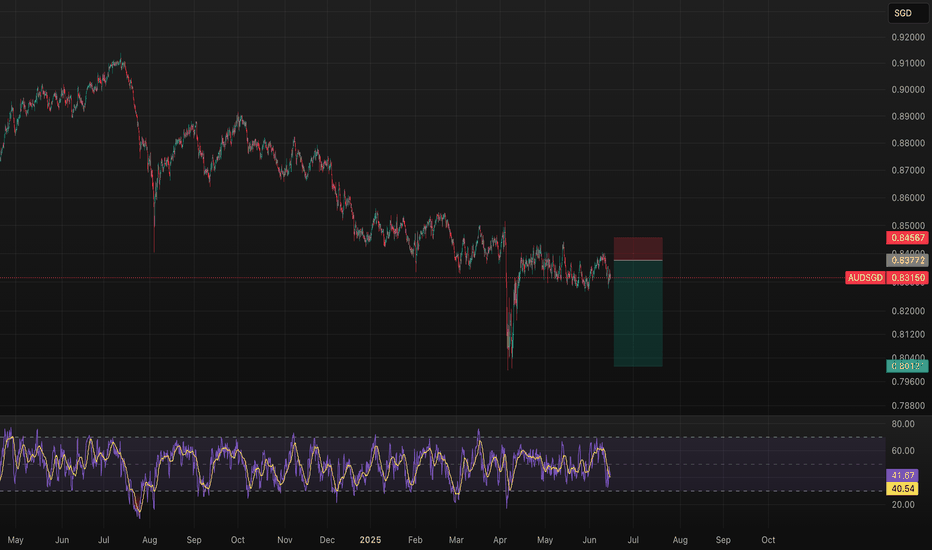Click the 0.83150 current price label

(908, 278)
